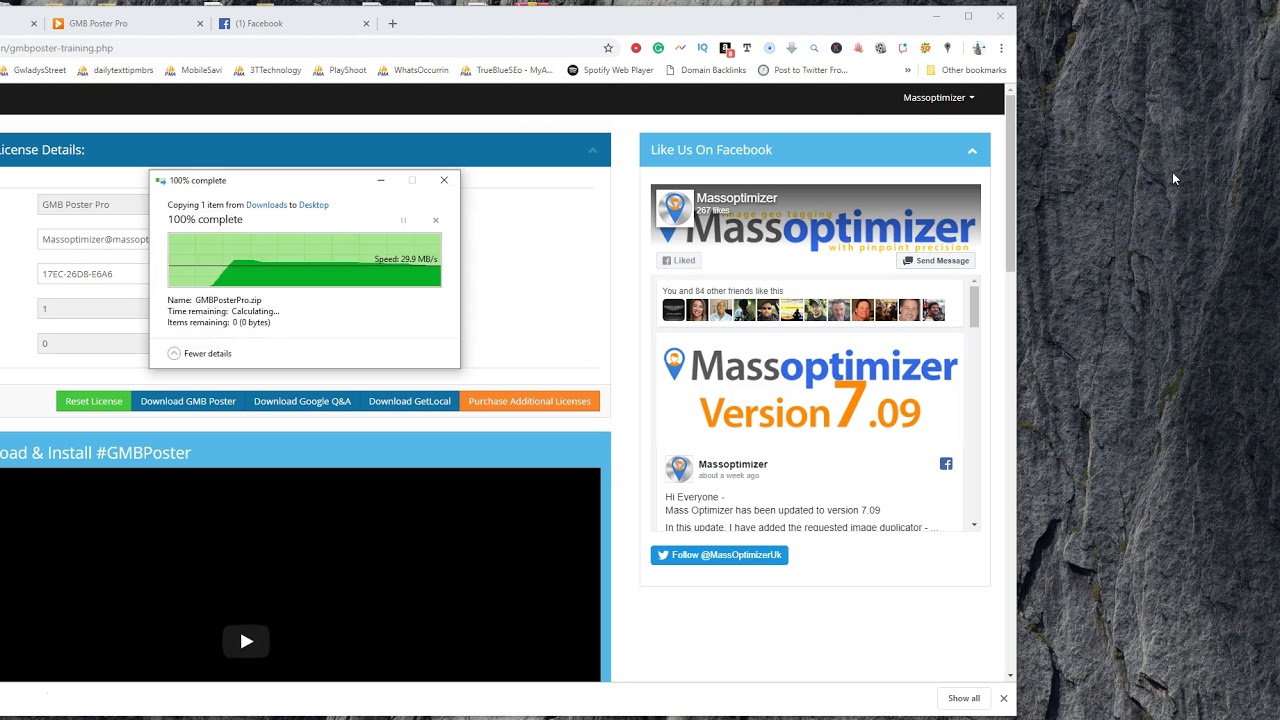Open the Domain Backlinks bookmark
The height and width of the screenshot is (720, 1280).
(x=706, y=70)
